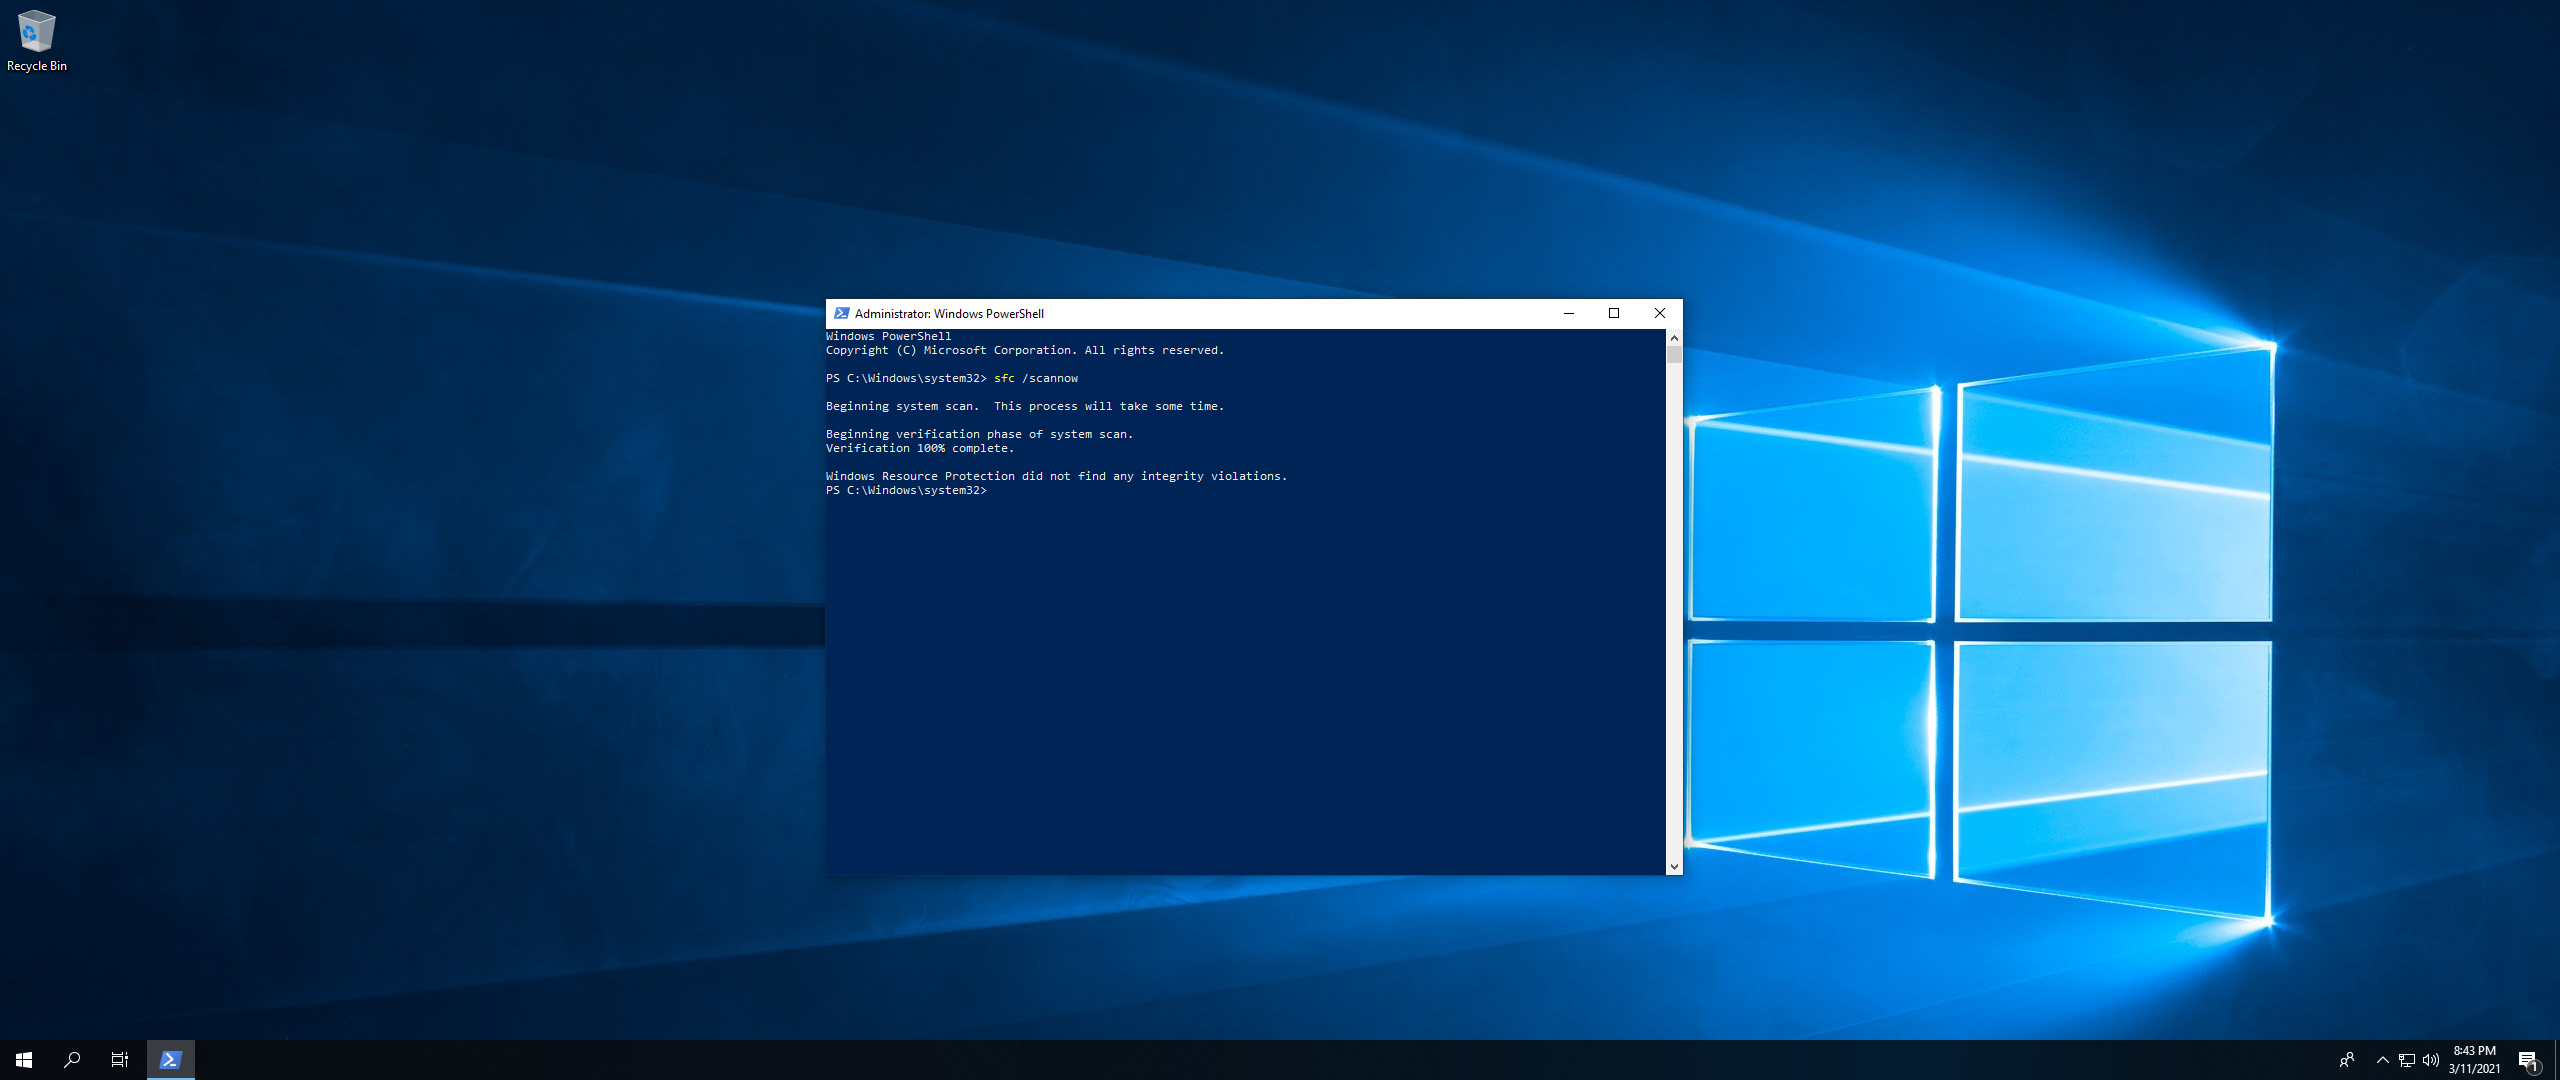
Task: Maximize the PowerShell window
Action: coord(1614,313)
